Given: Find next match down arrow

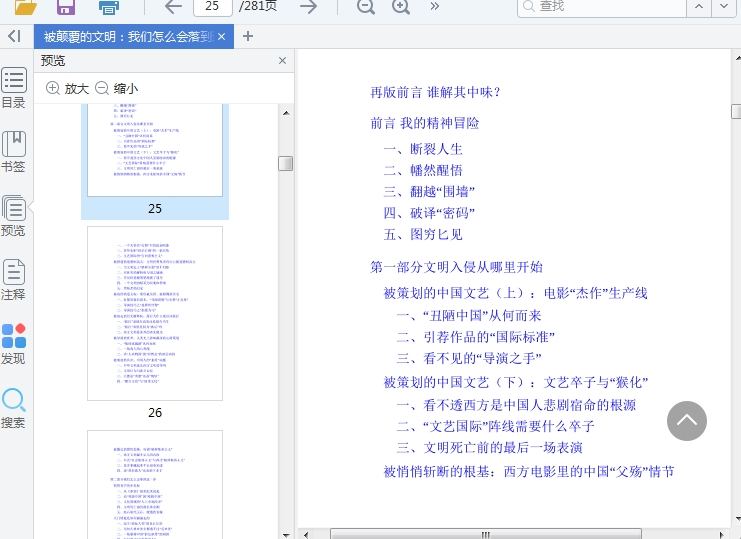Looking at the screenshot, I should pos(724,7).
